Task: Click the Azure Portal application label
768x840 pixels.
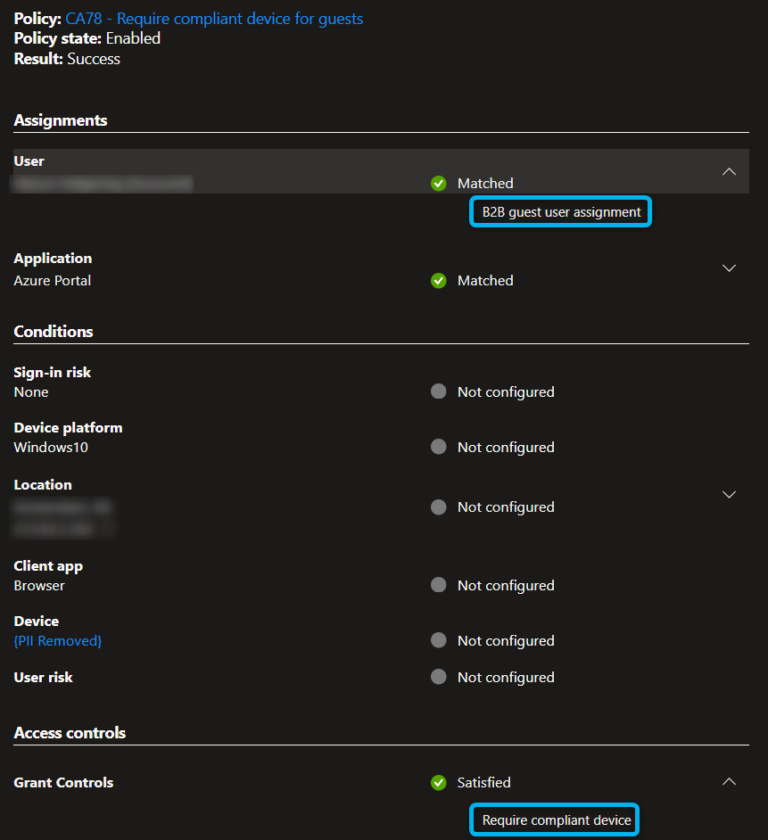Action: [52, 280]
